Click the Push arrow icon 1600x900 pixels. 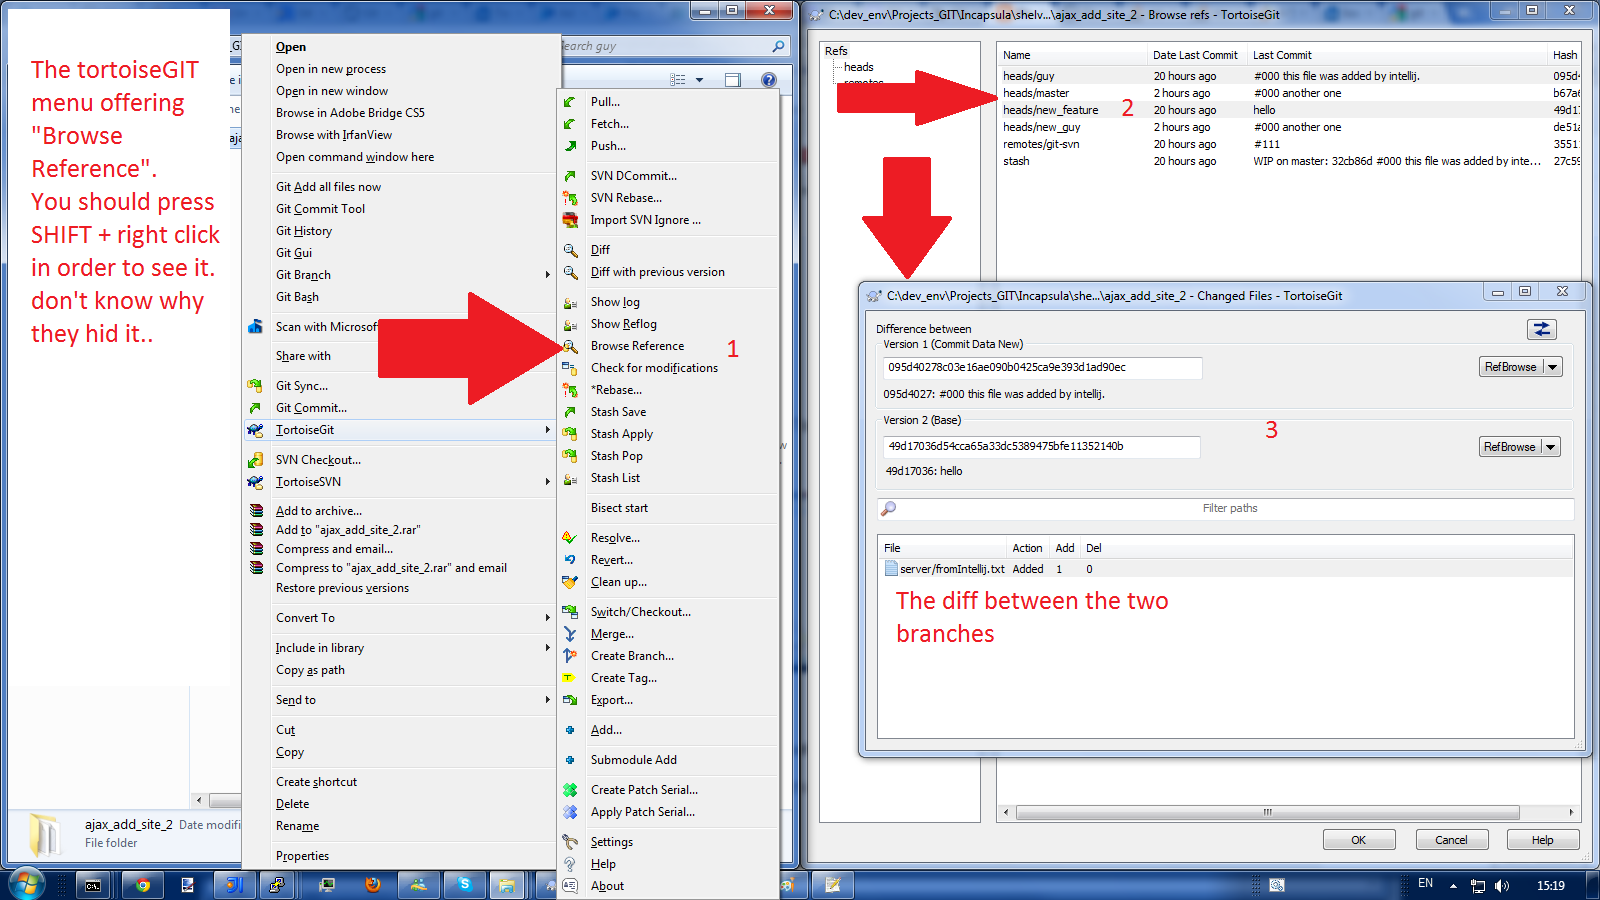click(570, 146)
